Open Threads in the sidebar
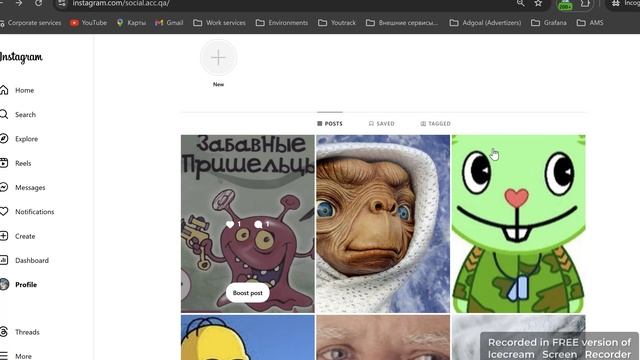Viewport: 640px width, 360px height. point(20,332)
